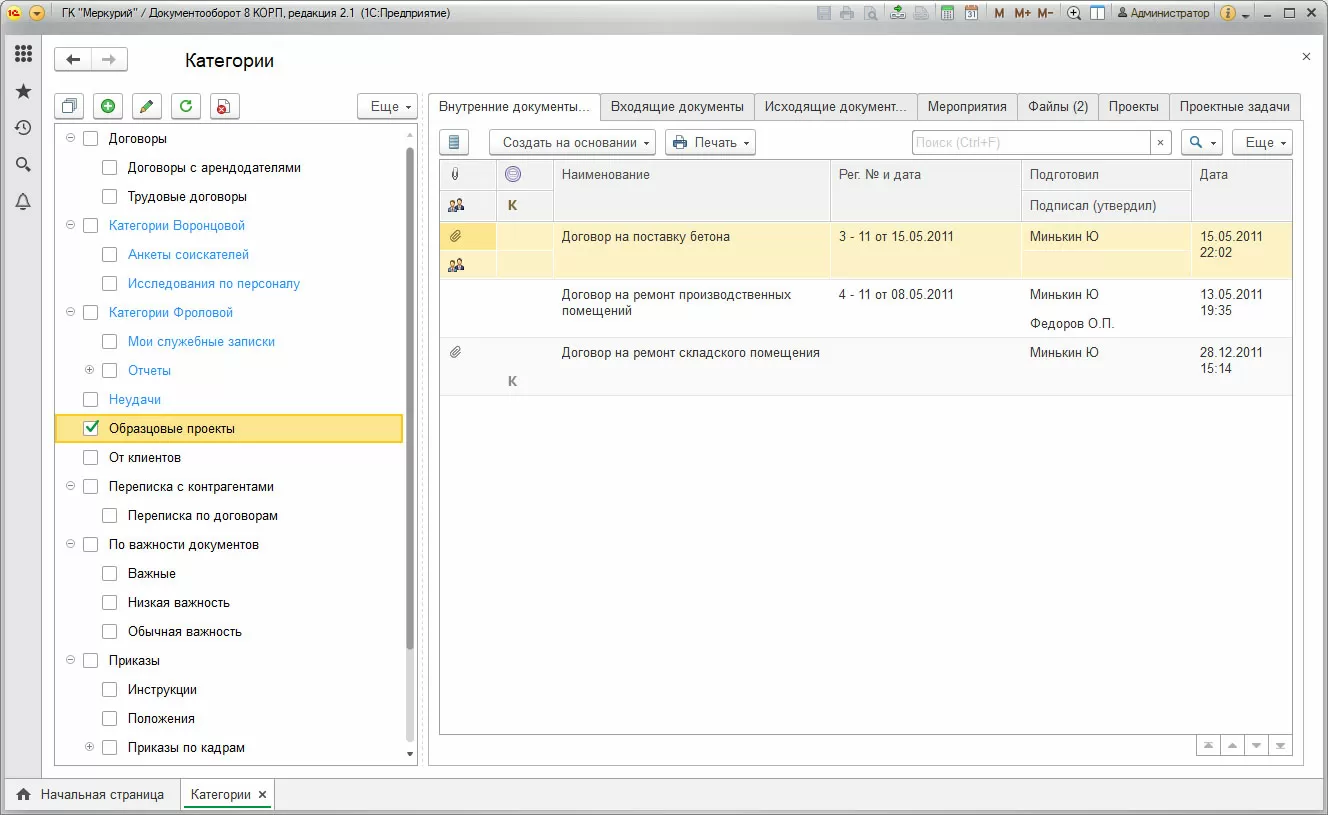This screenshot has height=815, width=1328.
Task: Tick the Договоры checkbox
Action: click(91, 139)
